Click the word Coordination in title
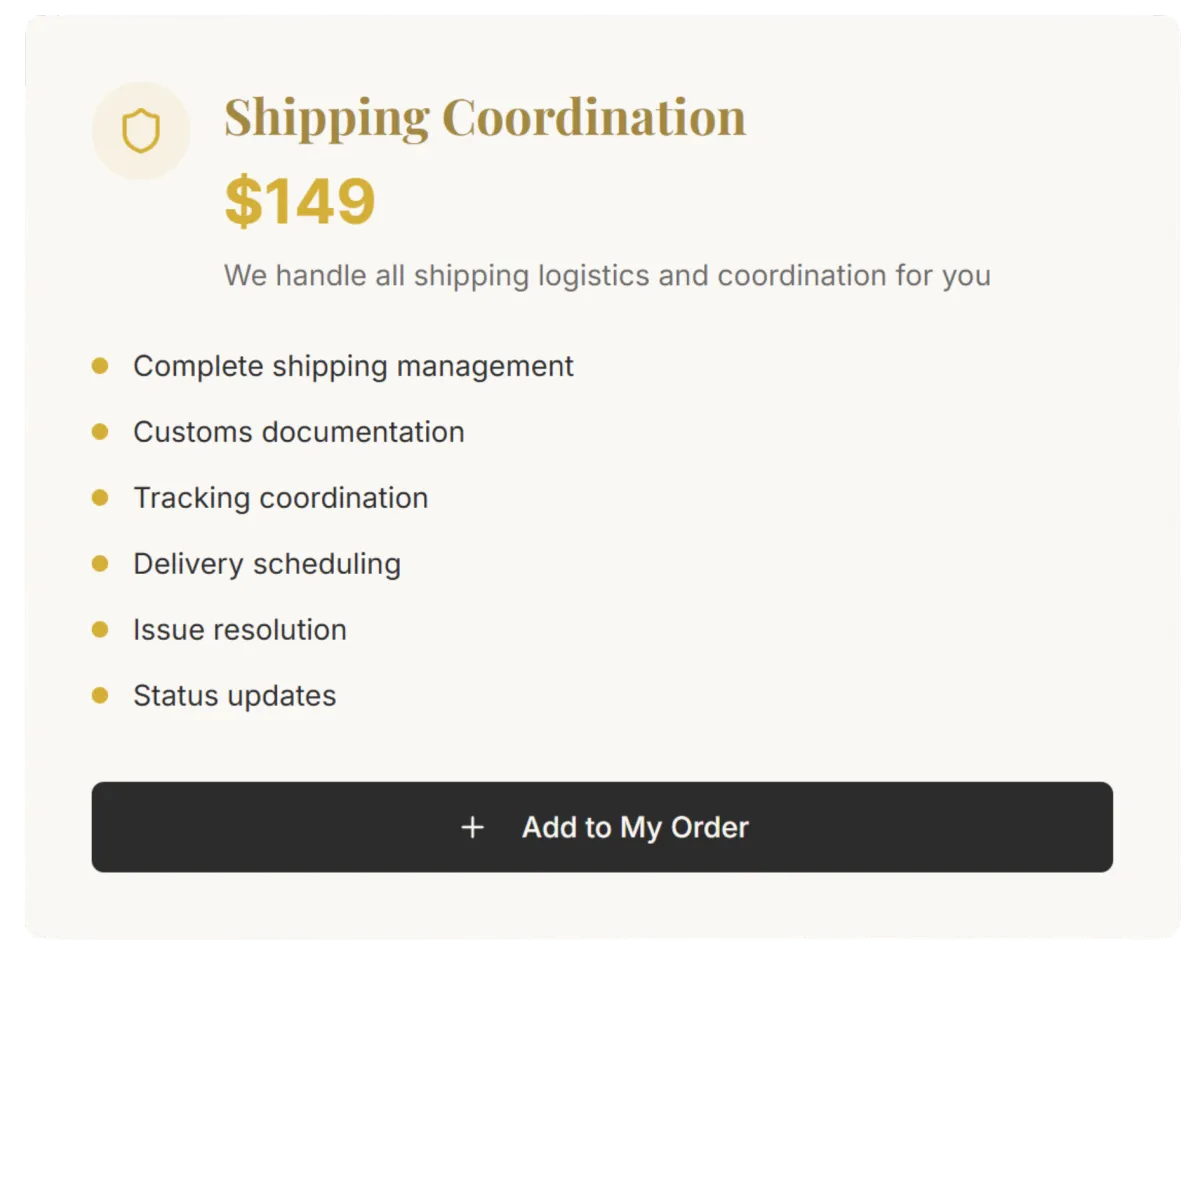This screenshot has width=1200, height=1200. (x=594, y=117)
